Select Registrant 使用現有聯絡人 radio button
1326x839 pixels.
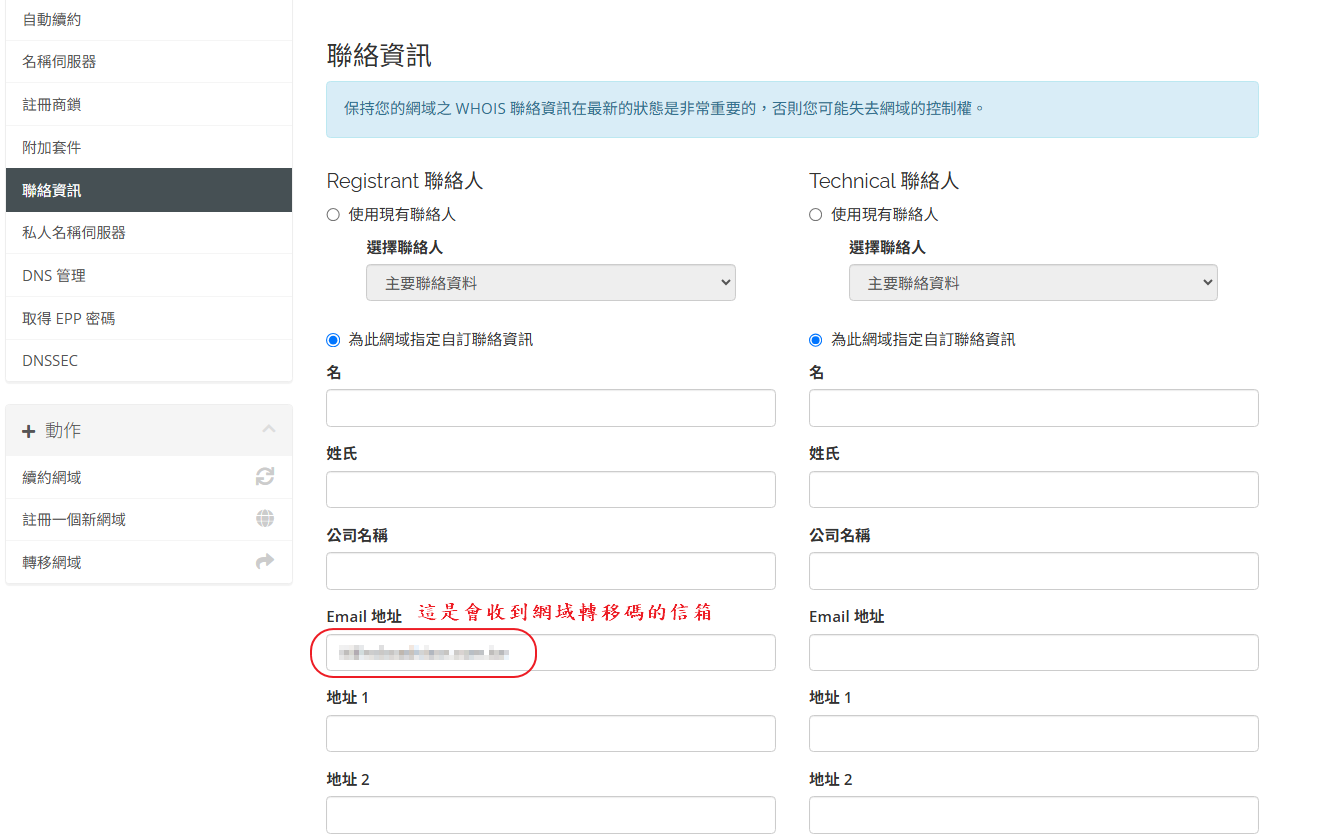tap(333, 215)
